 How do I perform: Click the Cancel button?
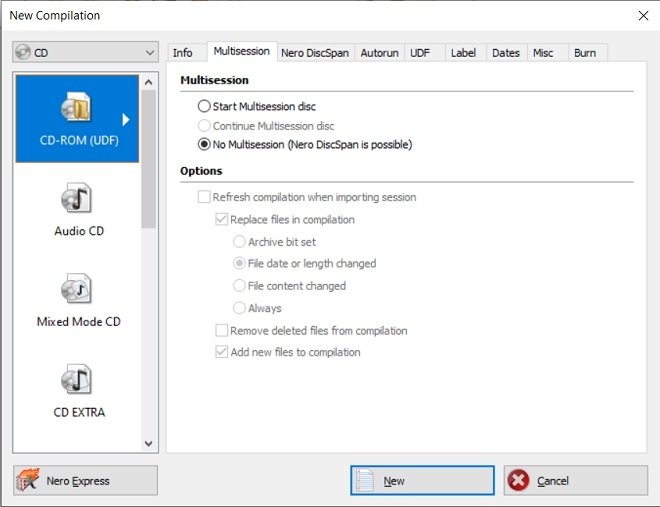pyautogui.click(x=575, y=480)
